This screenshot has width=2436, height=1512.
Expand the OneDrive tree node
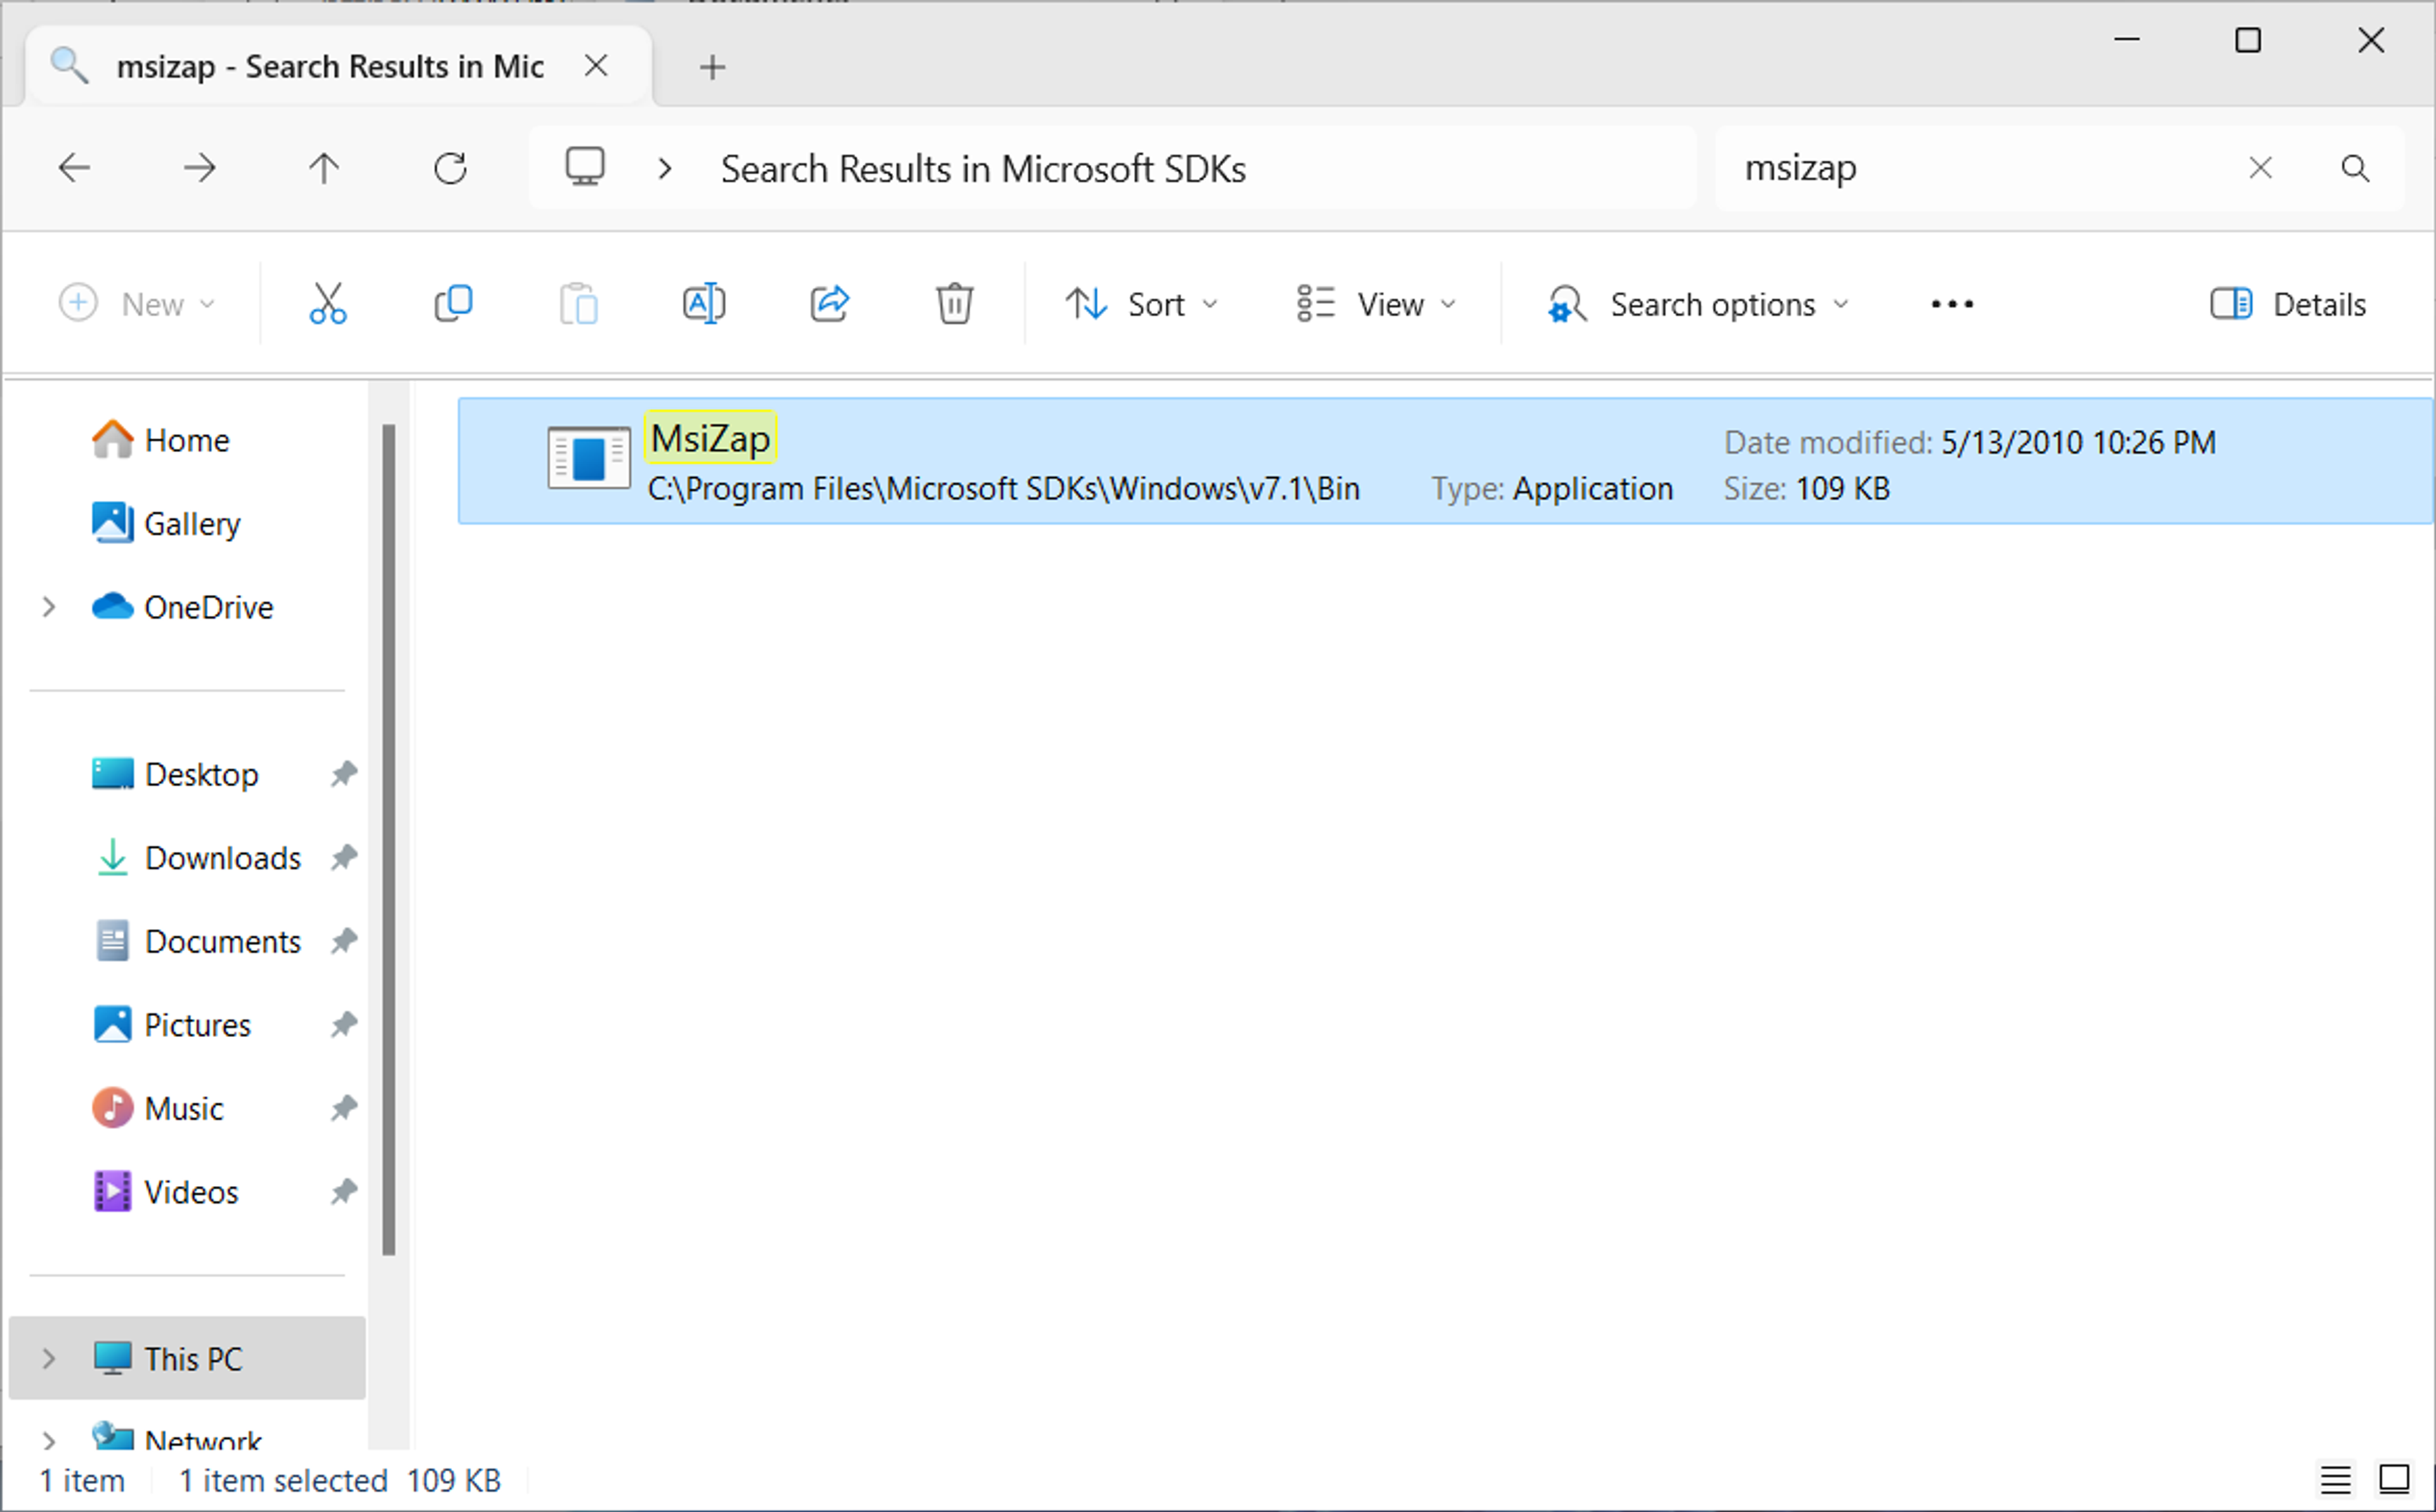click(49, 607)
